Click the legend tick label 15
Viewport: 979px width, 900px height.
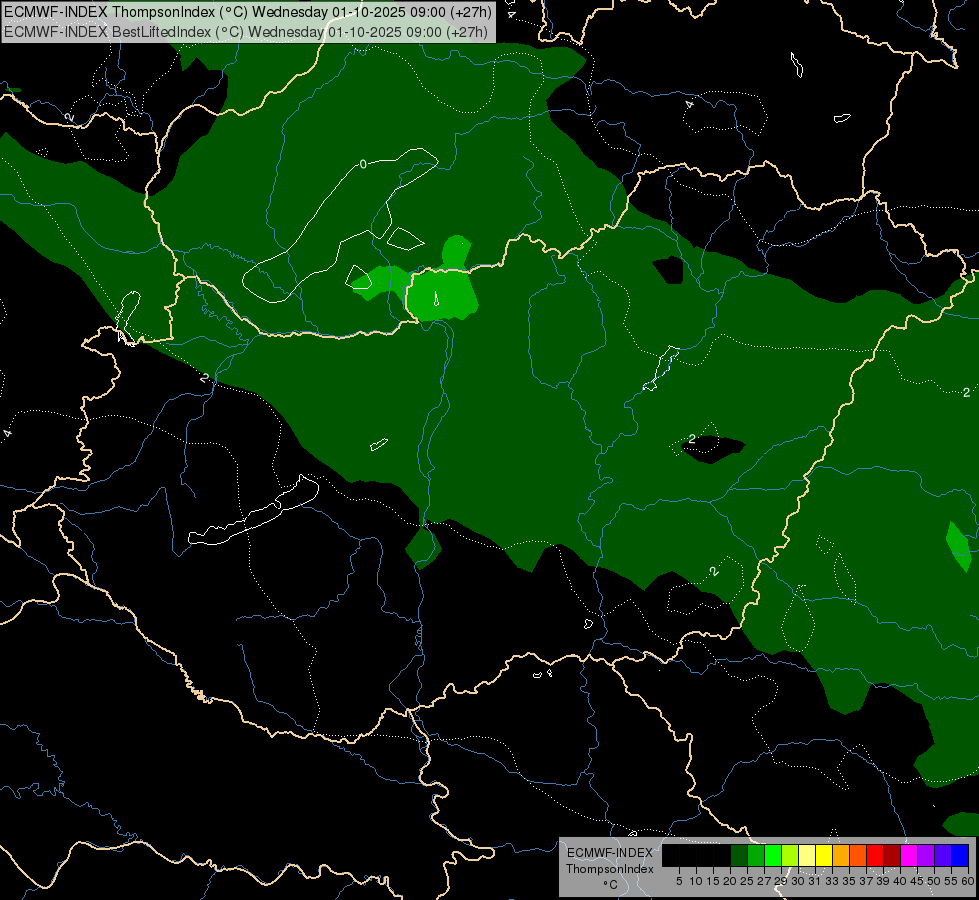[x=713, y=881]
